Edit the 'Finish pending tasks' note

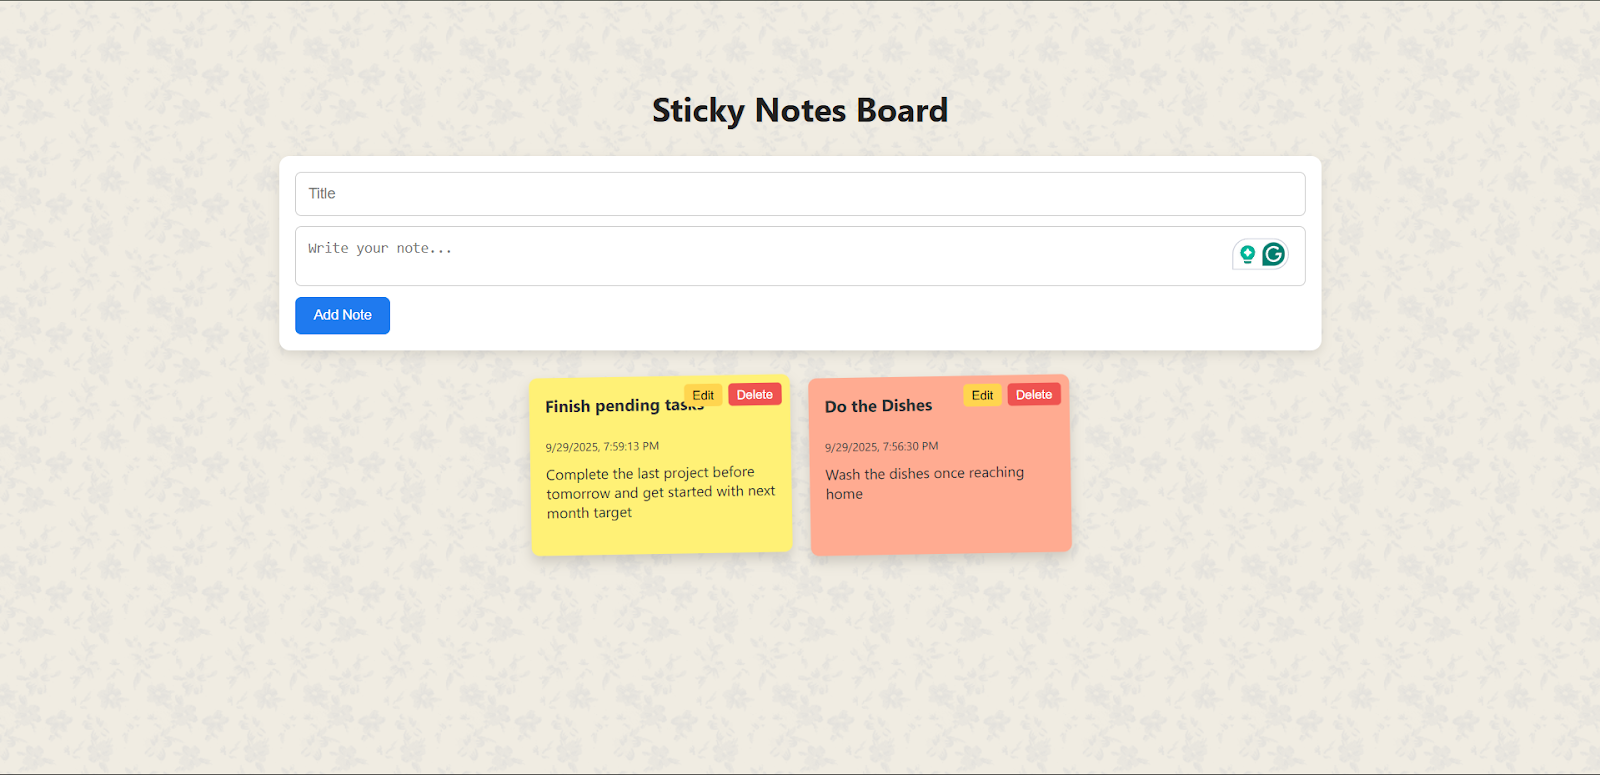pyautogui.click(x=703, y=395)
